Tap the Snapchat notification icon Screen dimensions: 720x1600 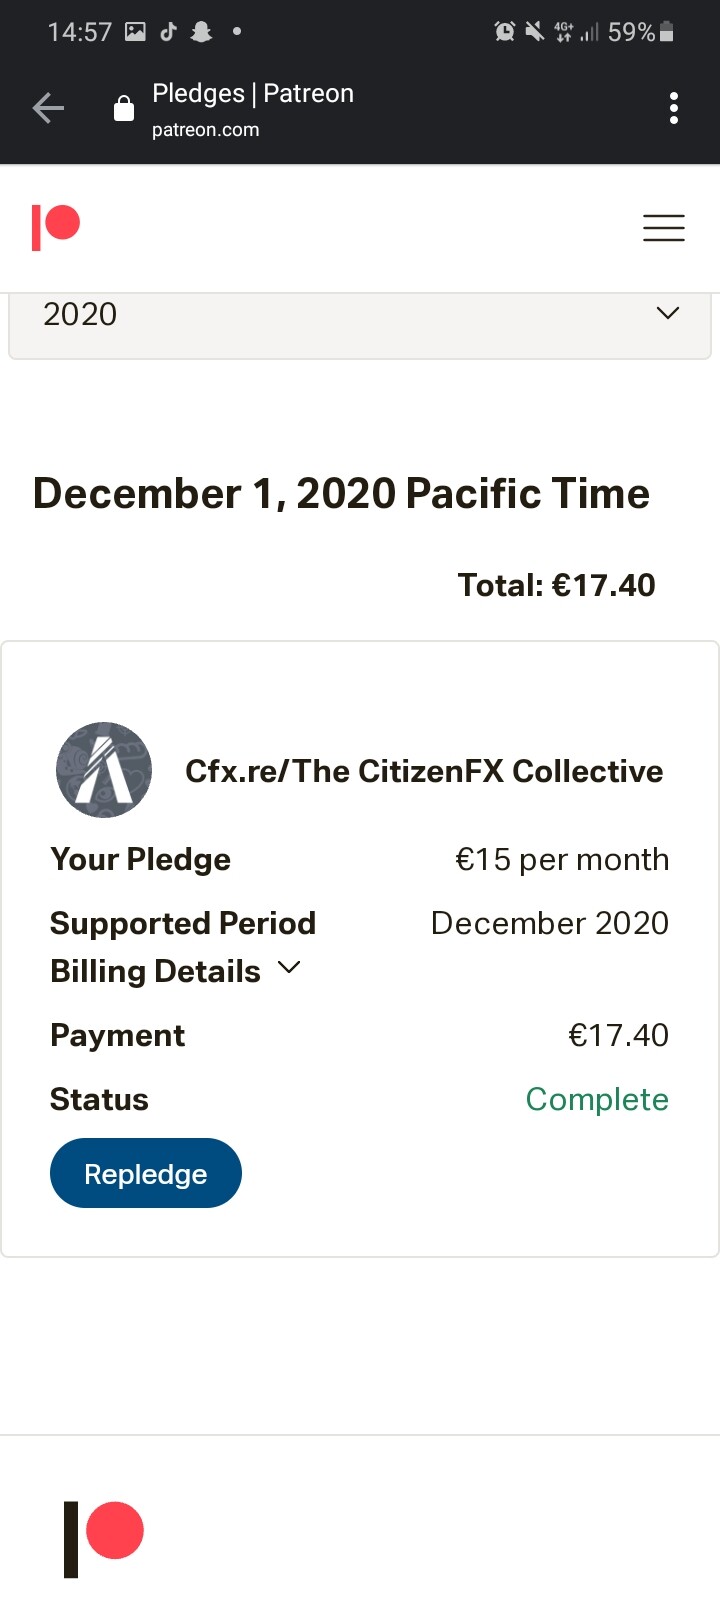[201, 32]
